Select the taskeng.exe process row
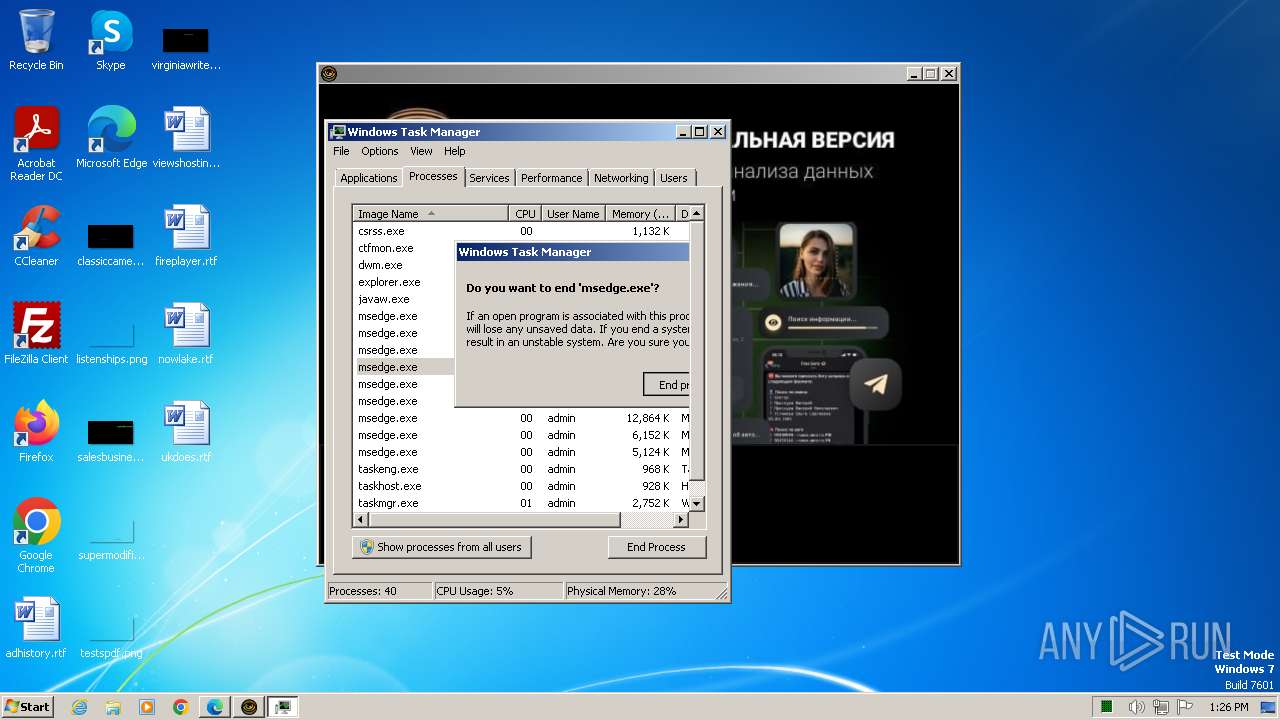Screen dimensions: 1280x720 point(521,469)
